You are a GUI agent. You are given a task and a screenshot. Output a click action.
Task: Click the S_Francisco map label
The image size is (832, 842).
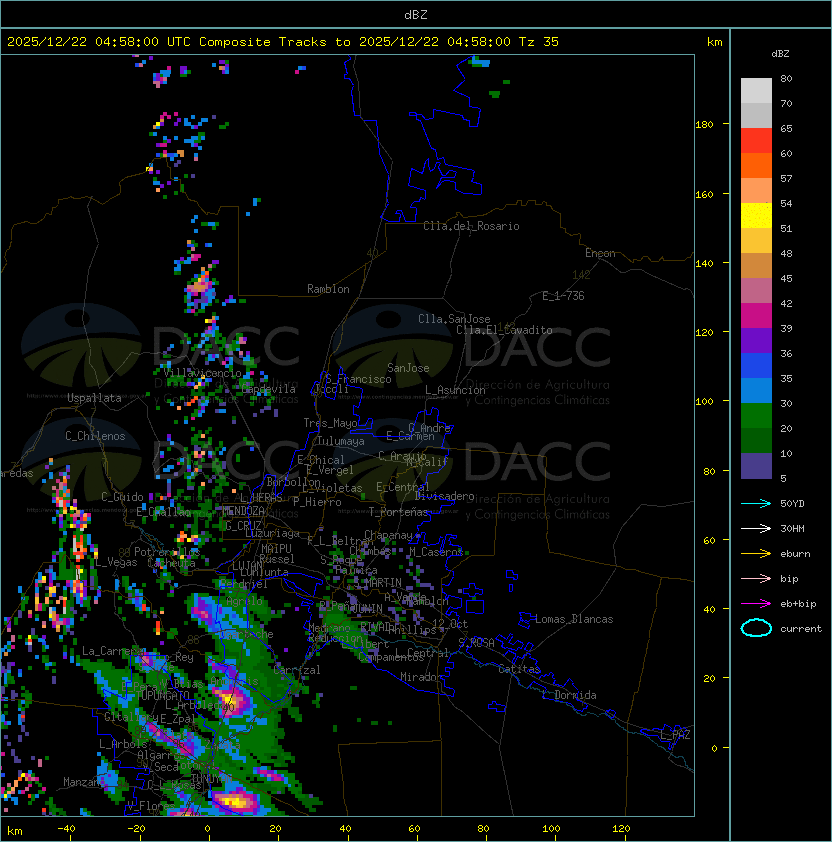tap(358, 379)
